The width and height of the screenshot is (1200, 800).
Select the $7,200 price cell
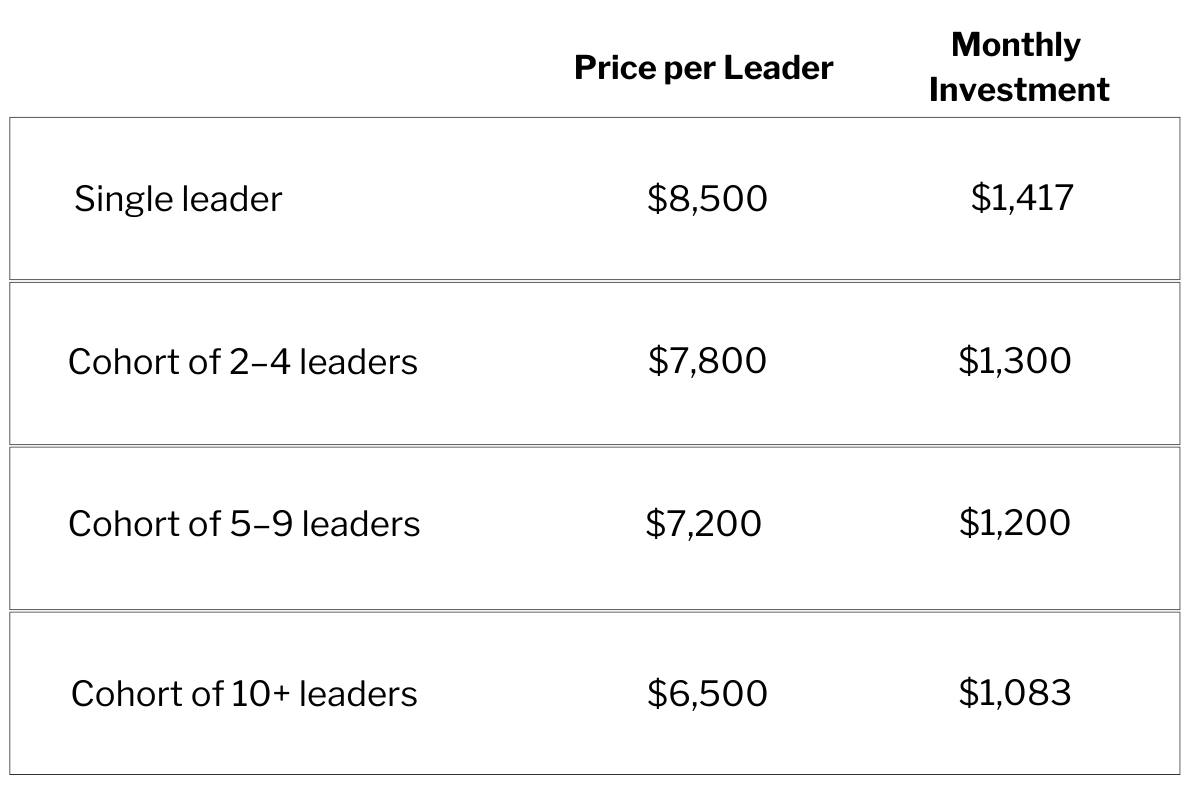703,523
